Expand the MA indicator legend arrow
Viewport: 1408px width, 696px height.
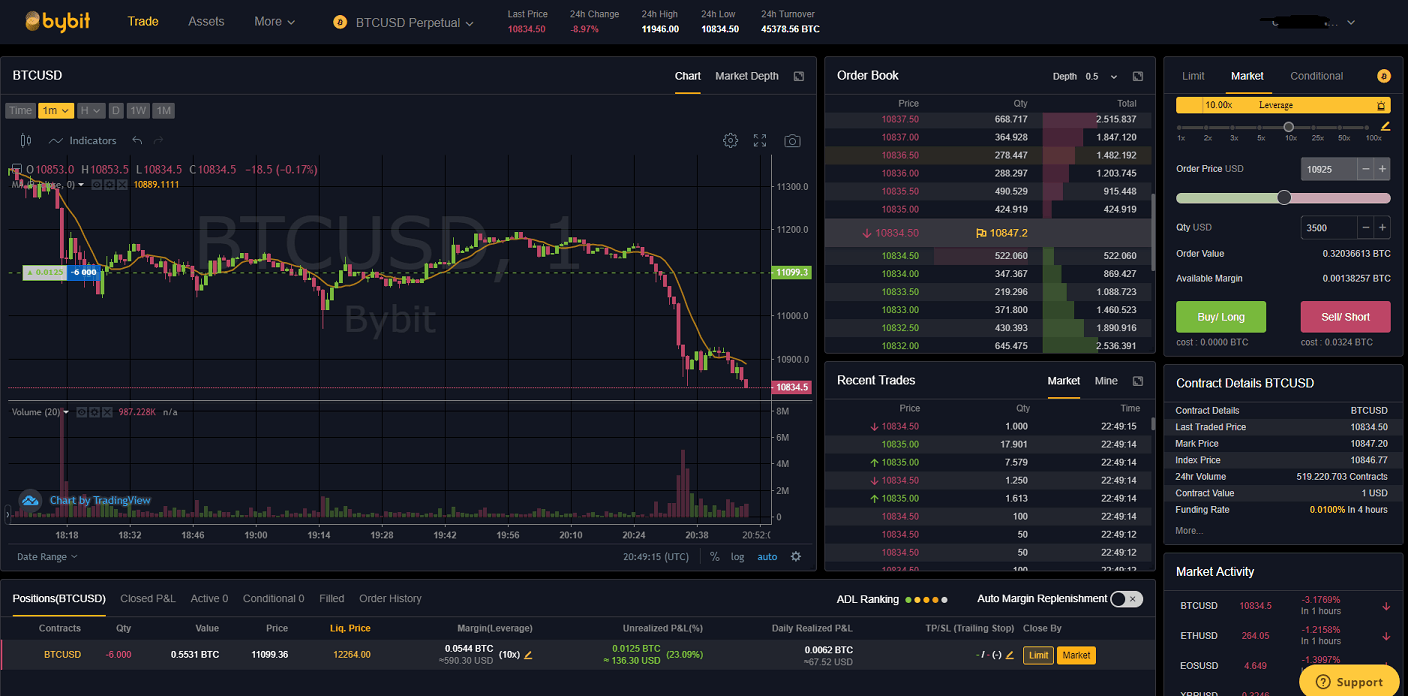click(x=82, y=184)
